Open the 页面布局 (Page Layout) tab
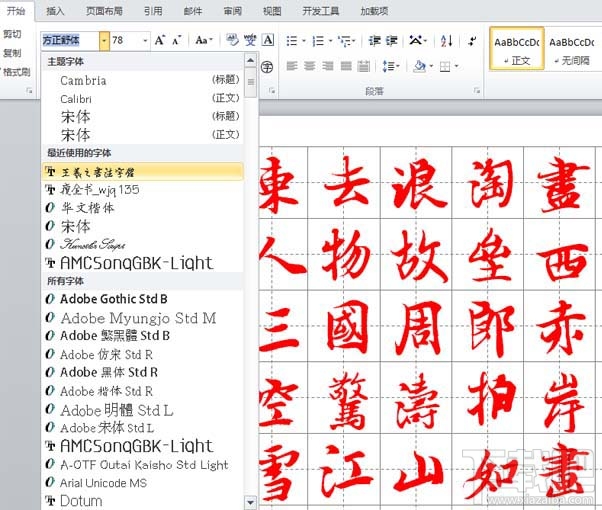 click(104, 11)
